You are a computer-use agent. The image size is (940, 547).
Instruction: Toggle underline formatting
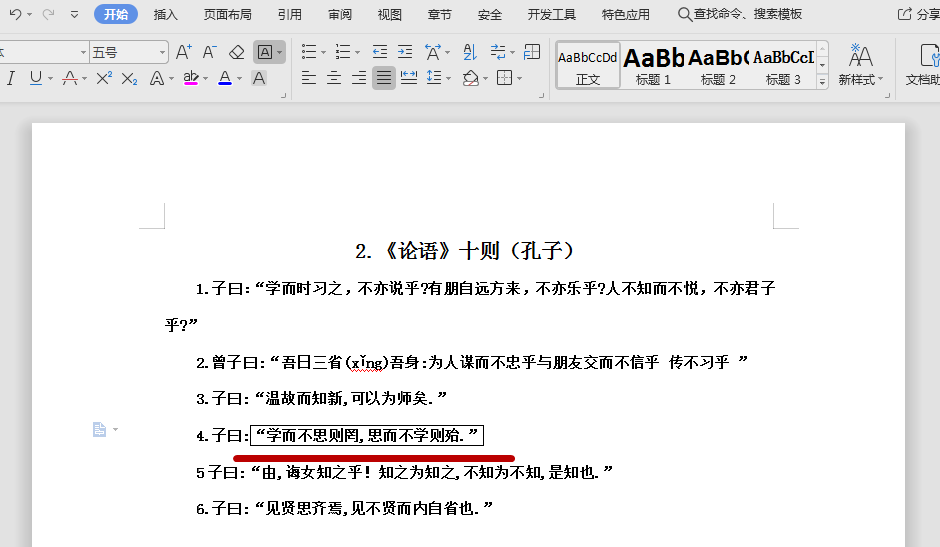tap(35, 78)
